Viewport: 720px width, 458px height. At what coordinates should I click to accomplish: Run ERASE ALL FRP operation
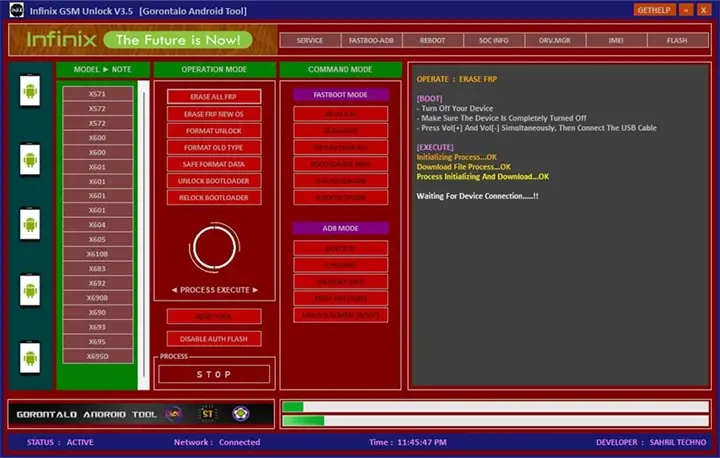click(214, 97)
